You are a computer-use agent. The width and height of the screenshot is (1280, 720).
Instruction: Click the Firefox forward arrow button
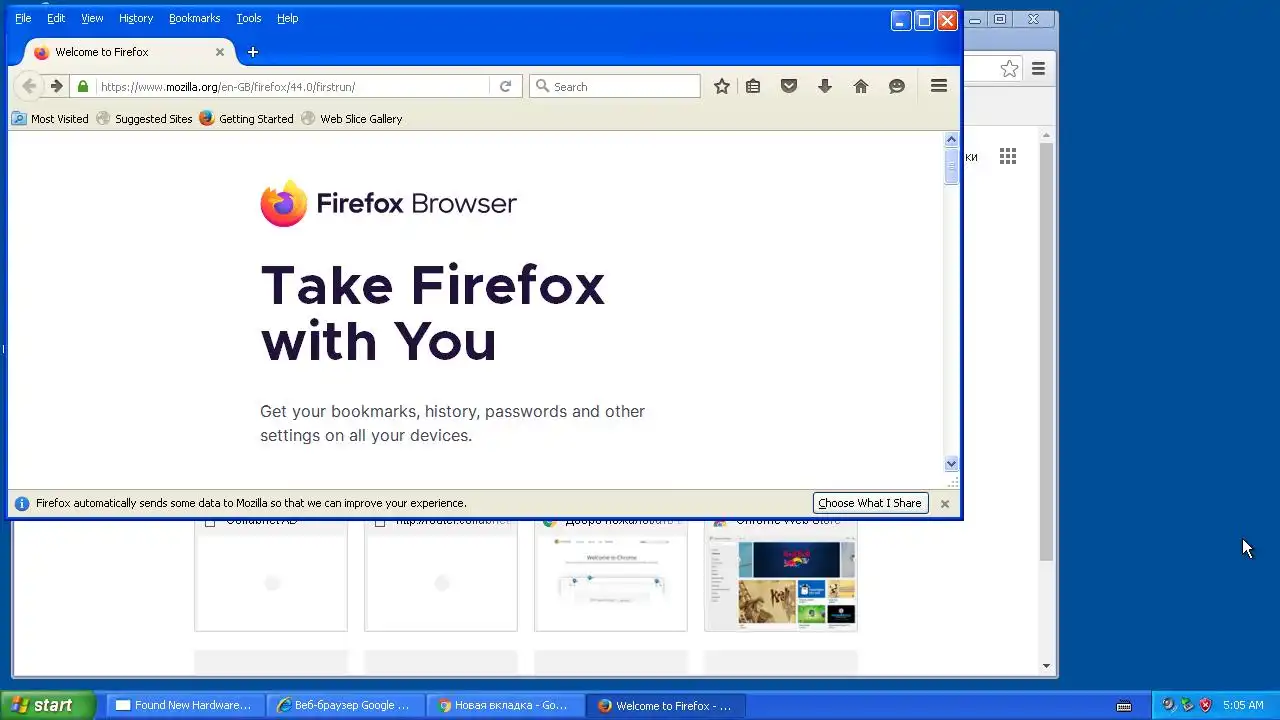coord(56,87)
